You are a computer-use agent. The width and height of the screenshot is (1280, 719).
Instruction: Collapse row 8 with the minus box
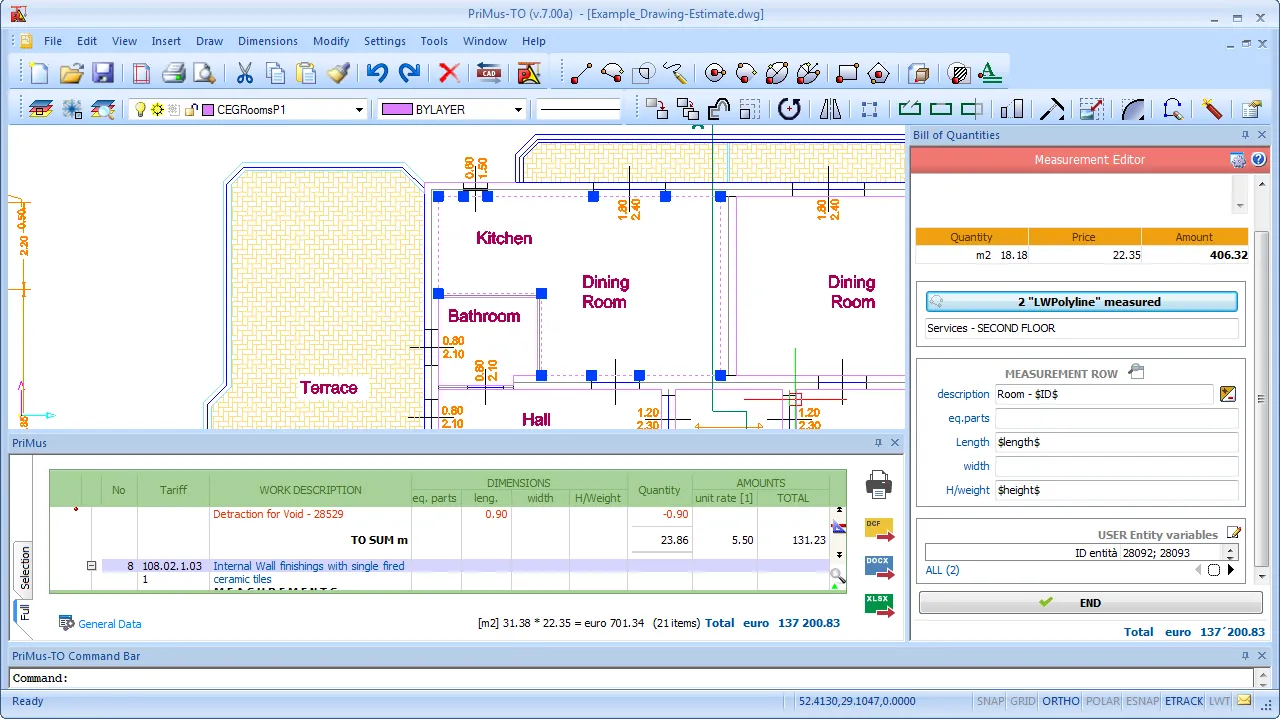(91, 566)
